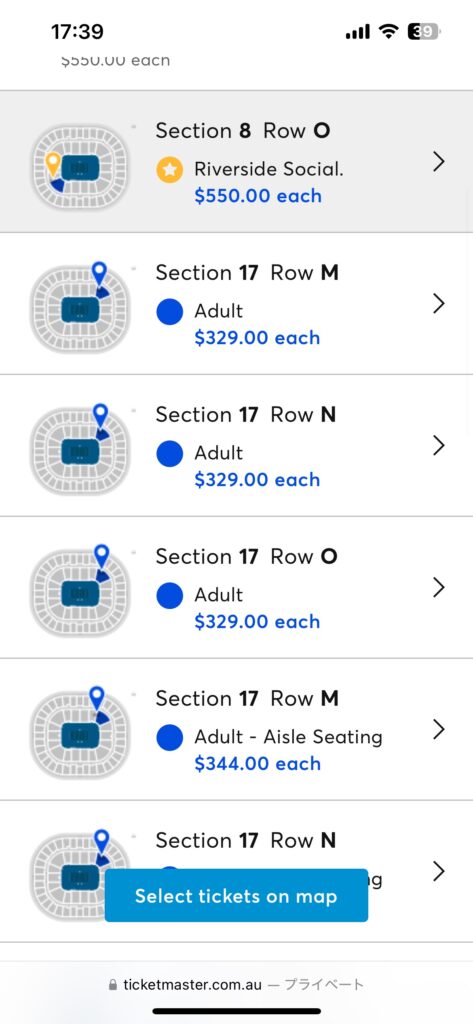The width and height of the screenshot is (473, 1024).
Task: Tap the blue circle for Section 17 Row N Adult $329
Action: 170,453
